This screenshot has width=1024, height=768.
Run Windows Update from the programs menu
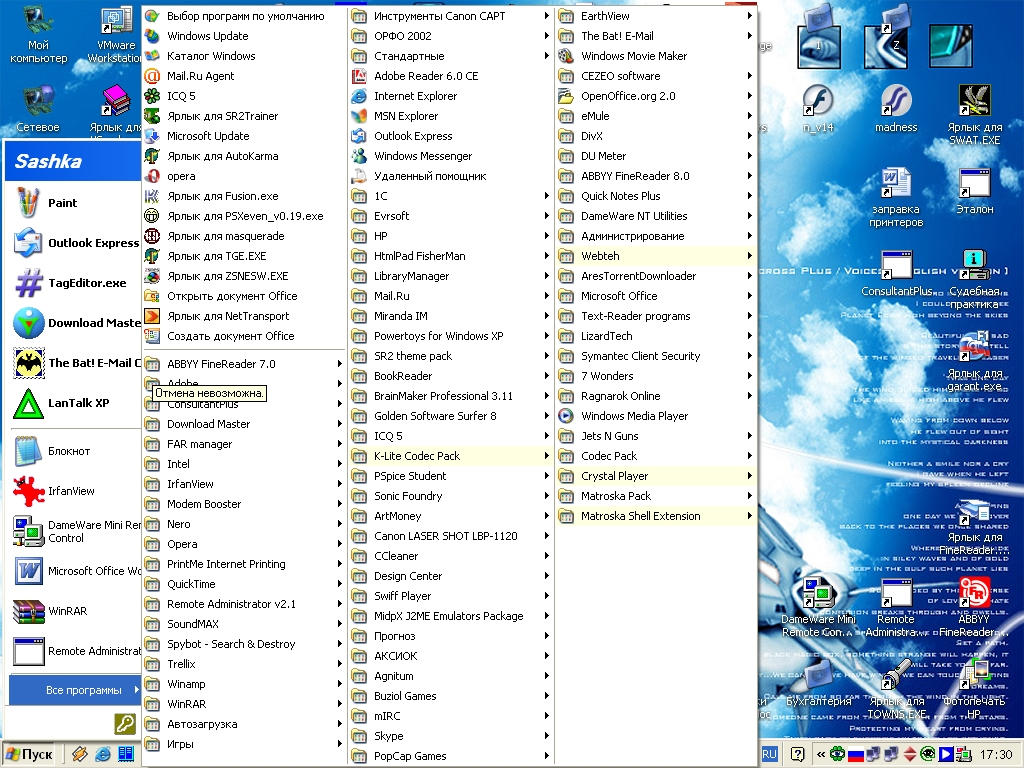click(x=243, y=36)
